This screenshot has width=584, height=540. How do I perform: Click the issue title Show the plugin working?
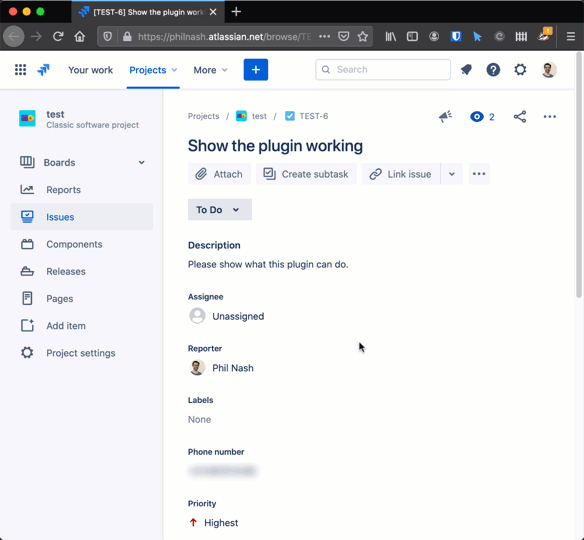pos(275,146)
